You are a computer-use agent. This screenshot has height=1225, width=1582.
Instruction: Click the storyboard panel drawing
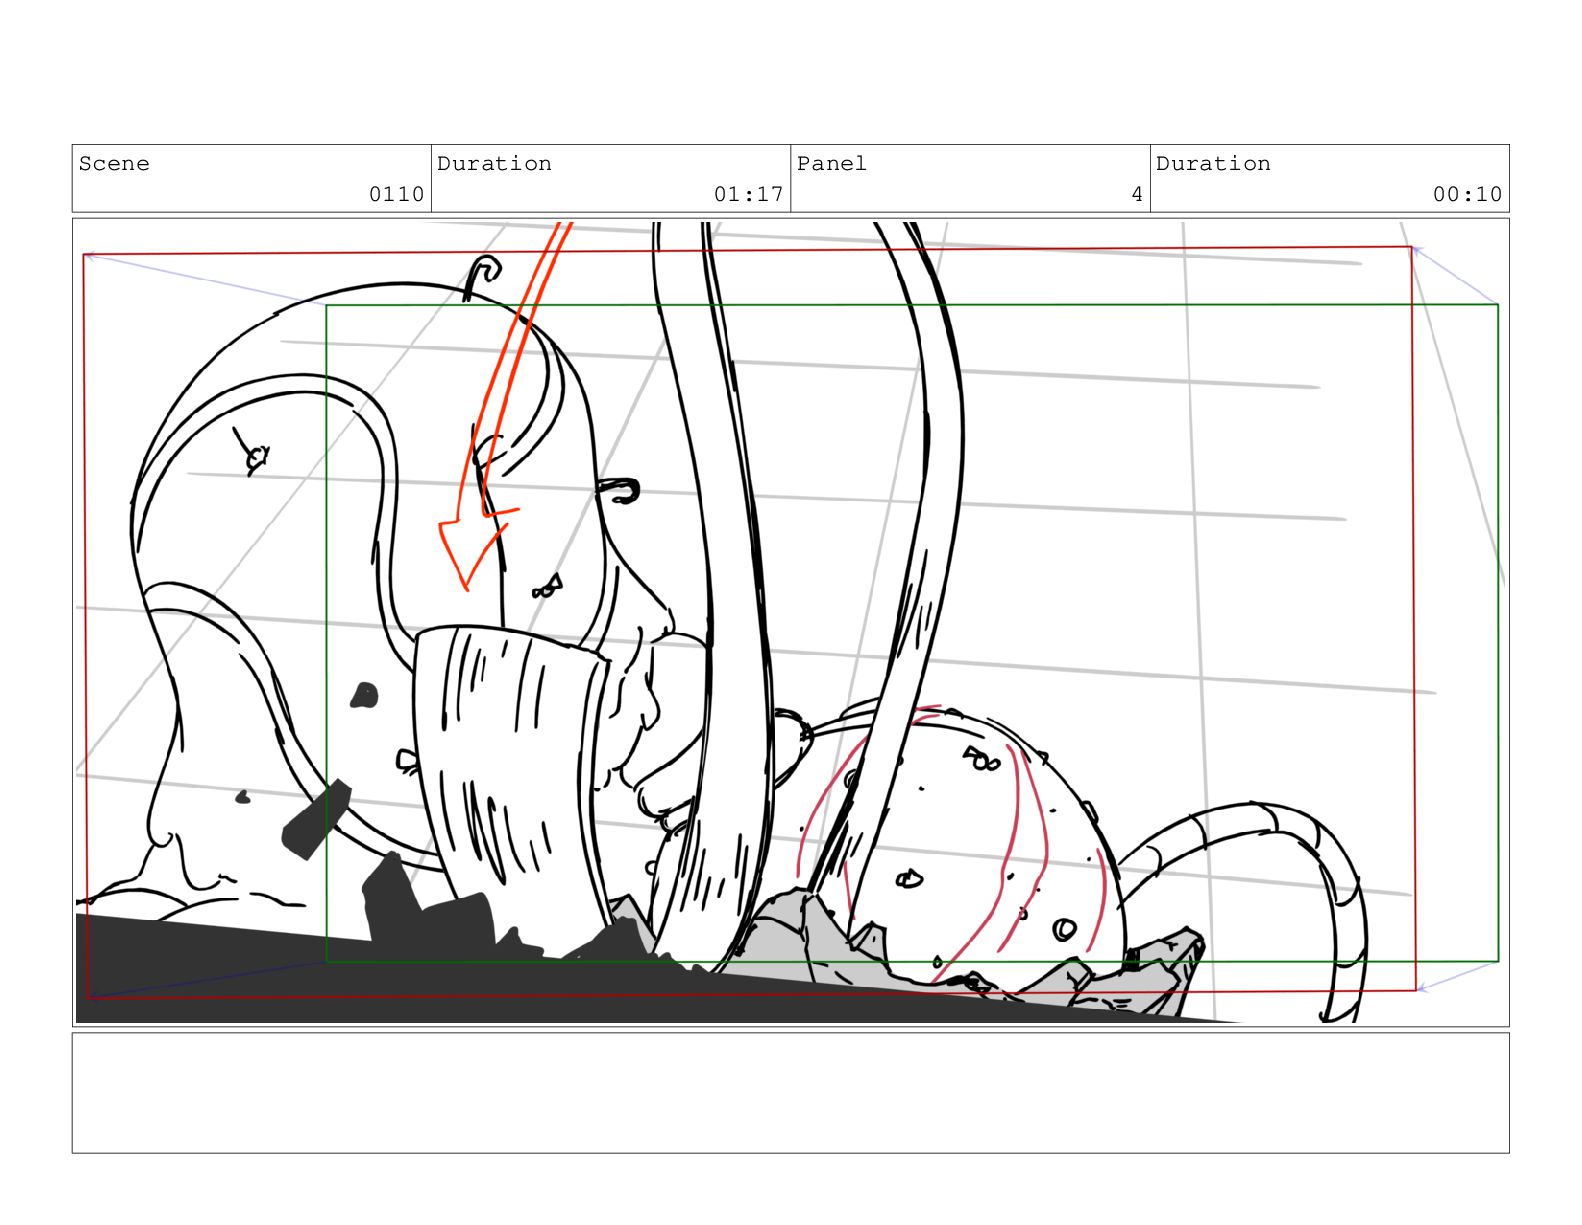click(790, 622)
